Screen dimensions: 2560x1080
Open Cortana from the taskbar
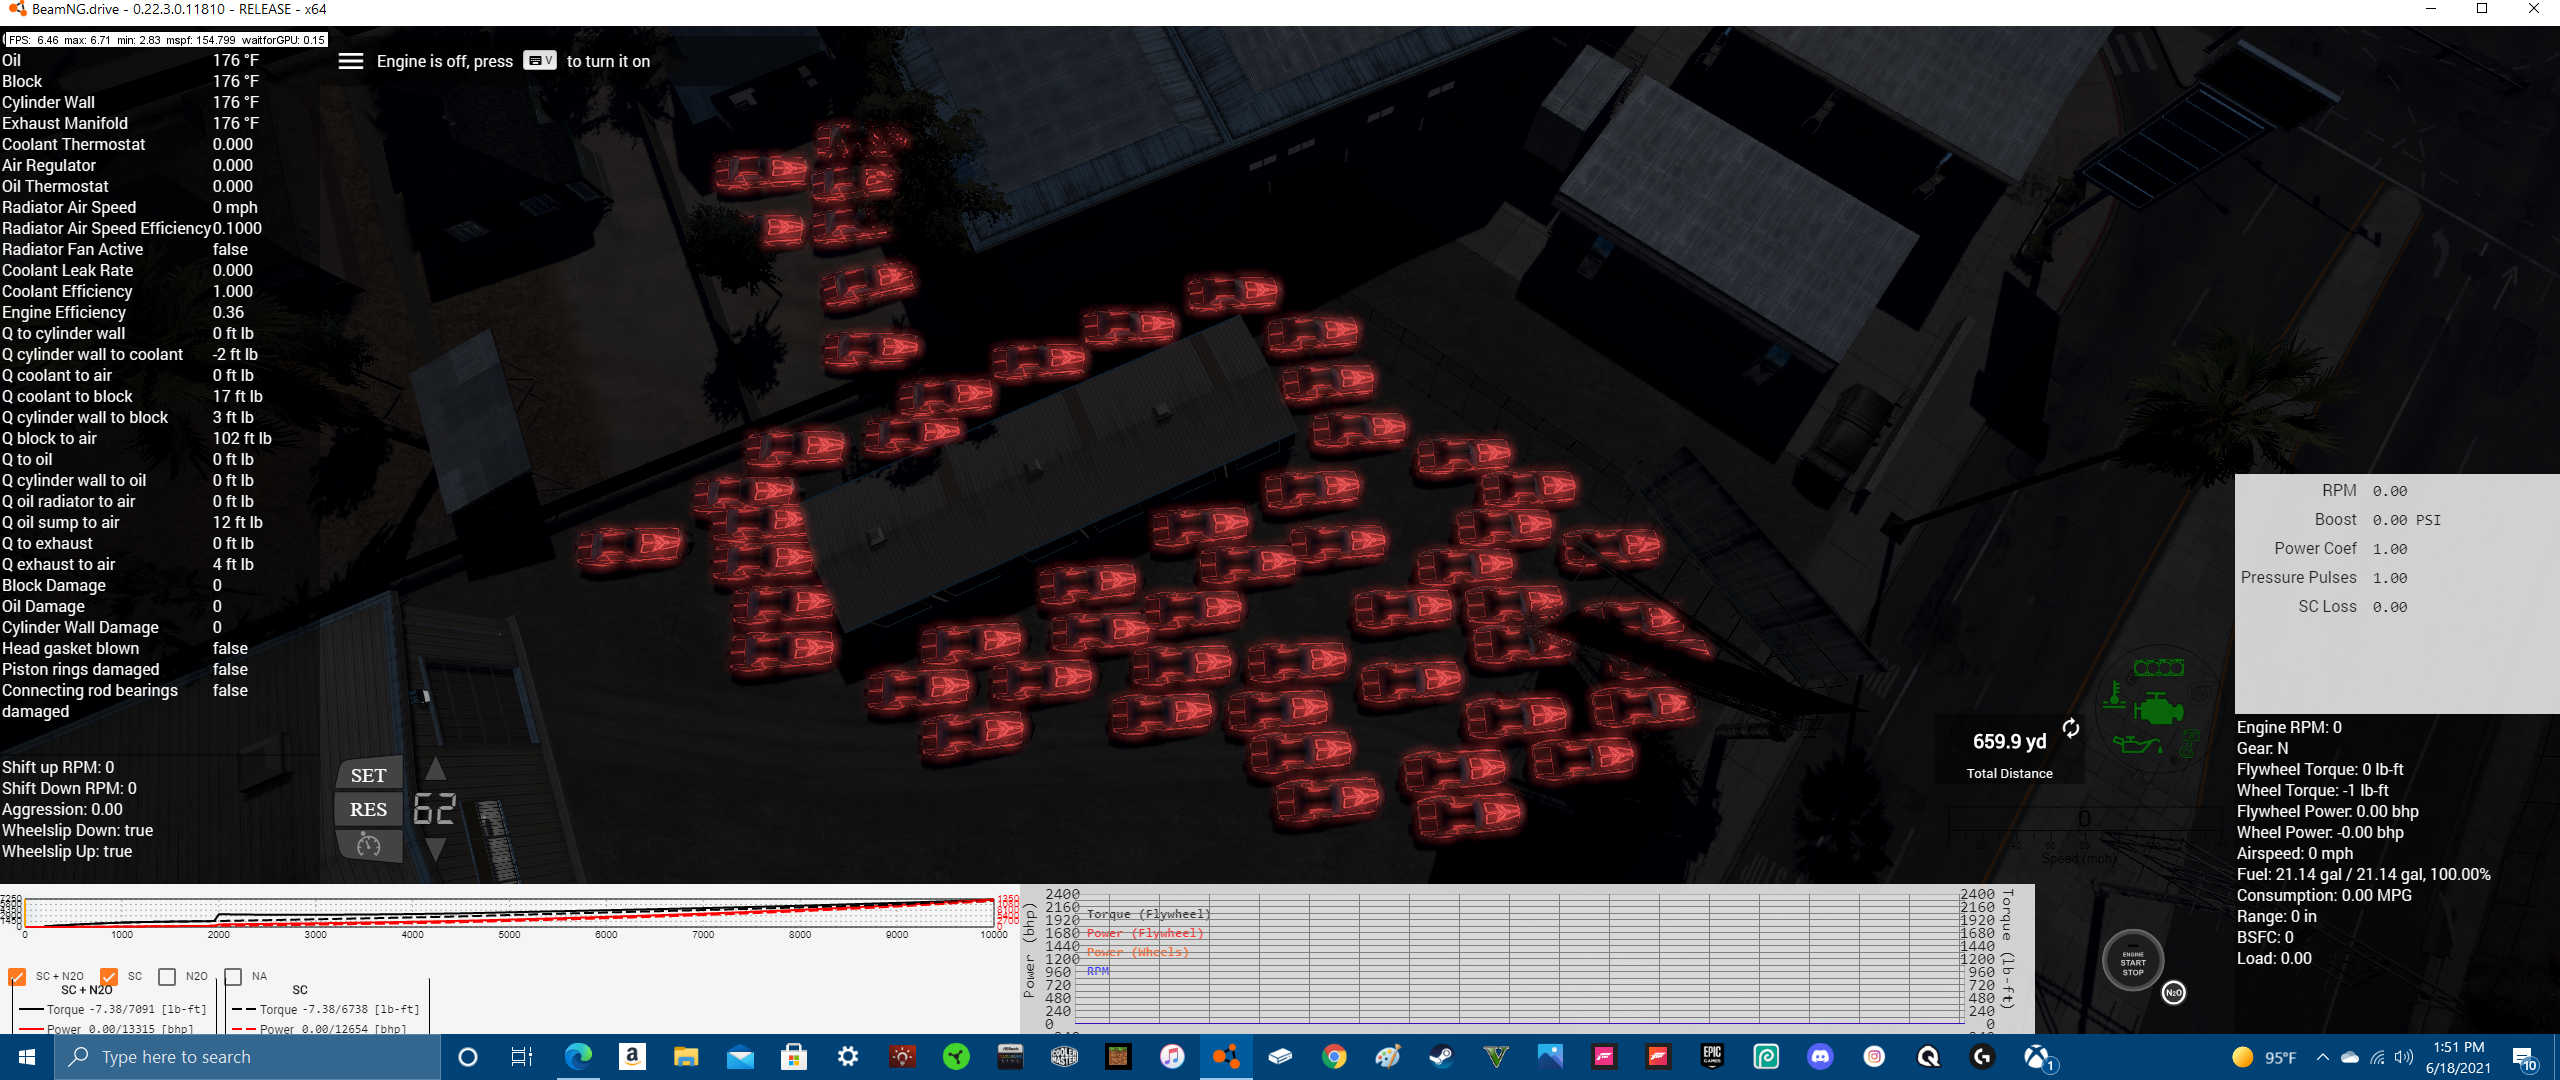[467, 1057]
